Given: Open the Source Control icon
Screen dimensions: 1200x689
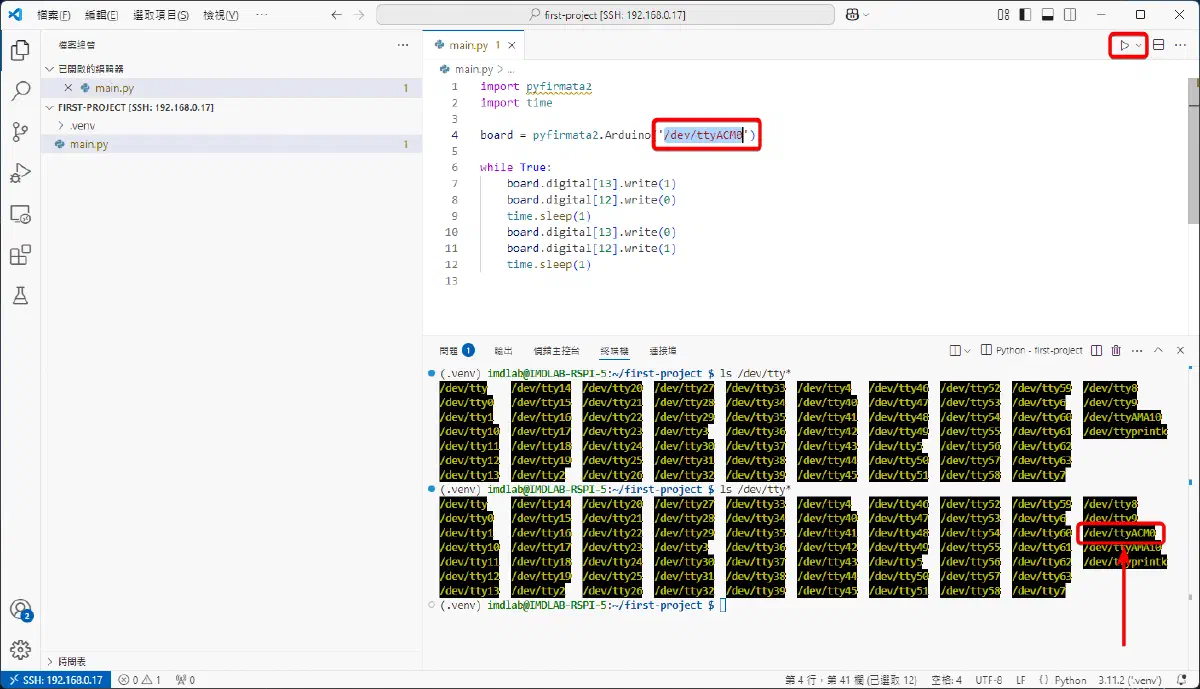Looking at the screenshot, I should (22, 131).
